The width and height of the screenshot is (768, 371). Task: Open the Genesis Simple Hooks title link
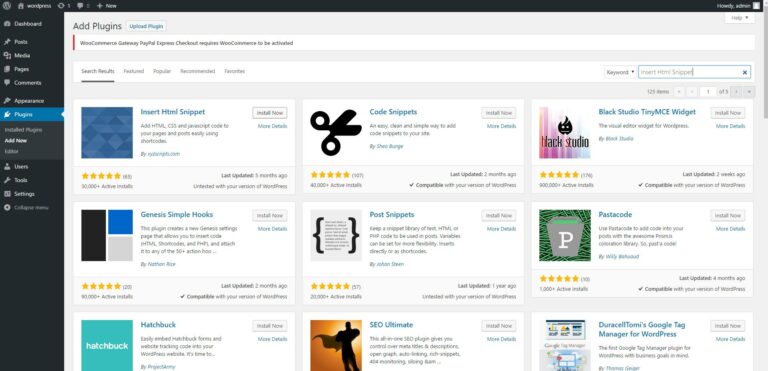coord(176,215)
